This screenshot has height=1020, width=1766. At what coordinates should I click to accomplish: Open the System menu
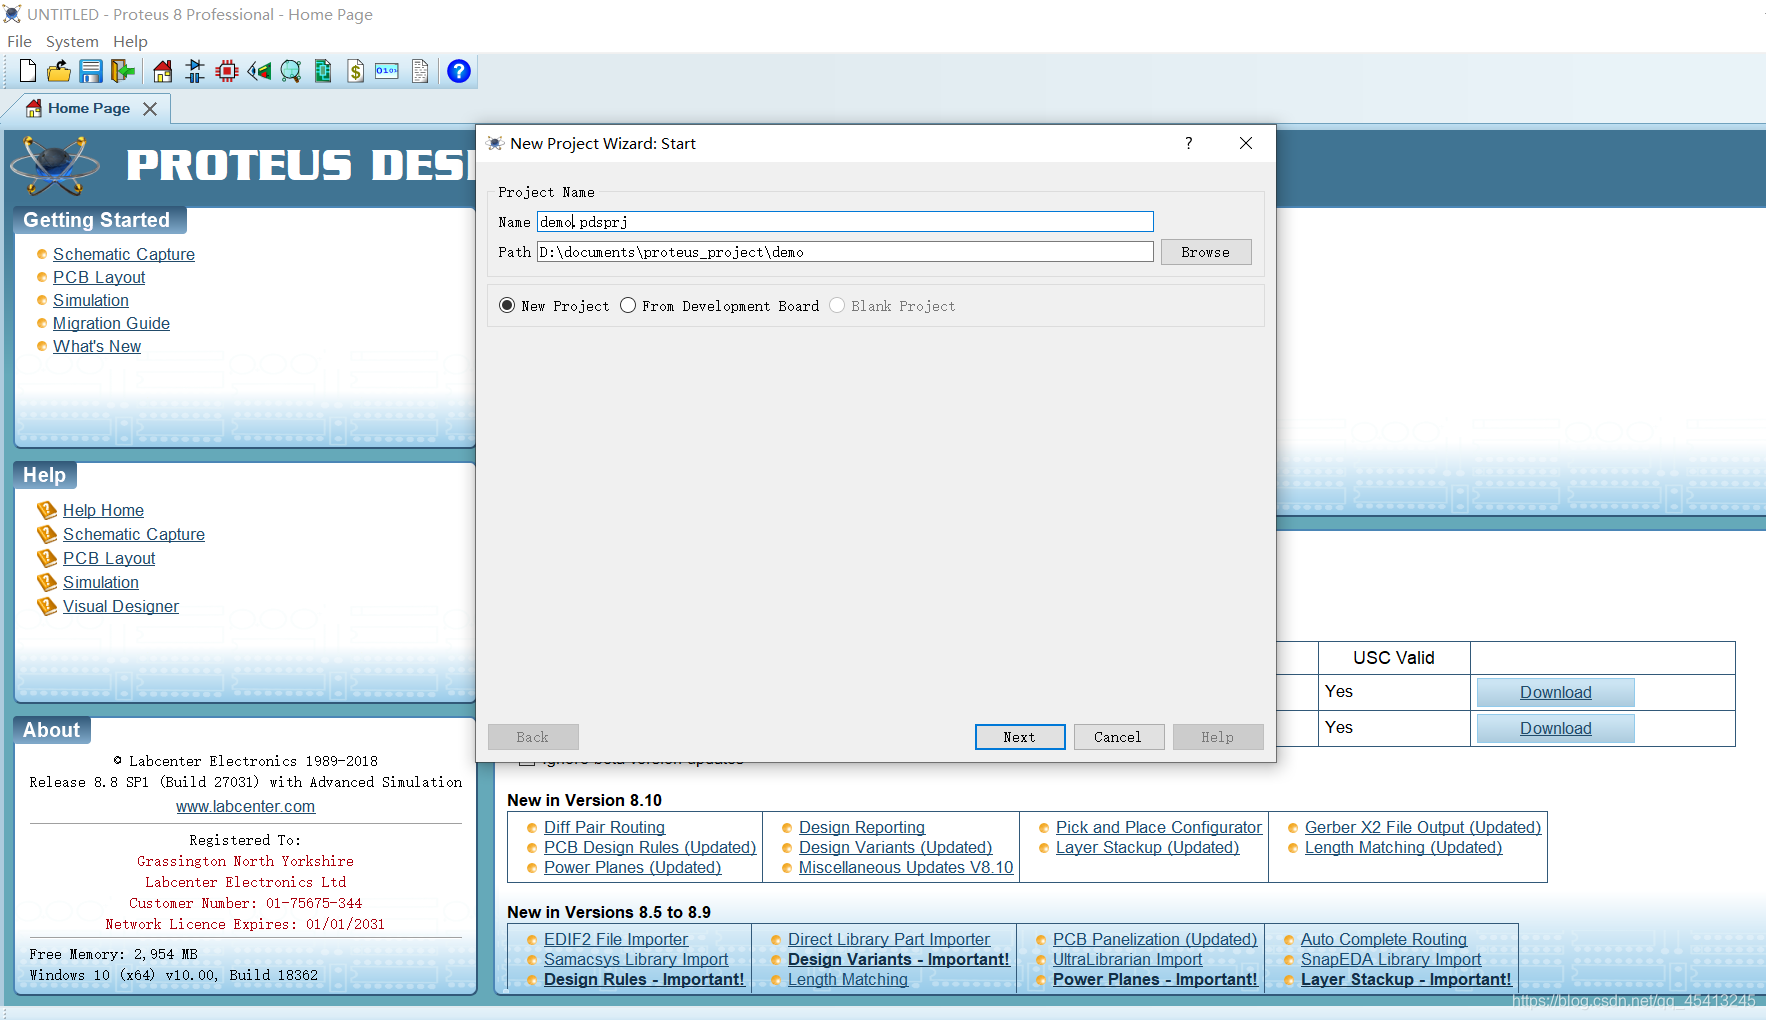coord(72,41)
